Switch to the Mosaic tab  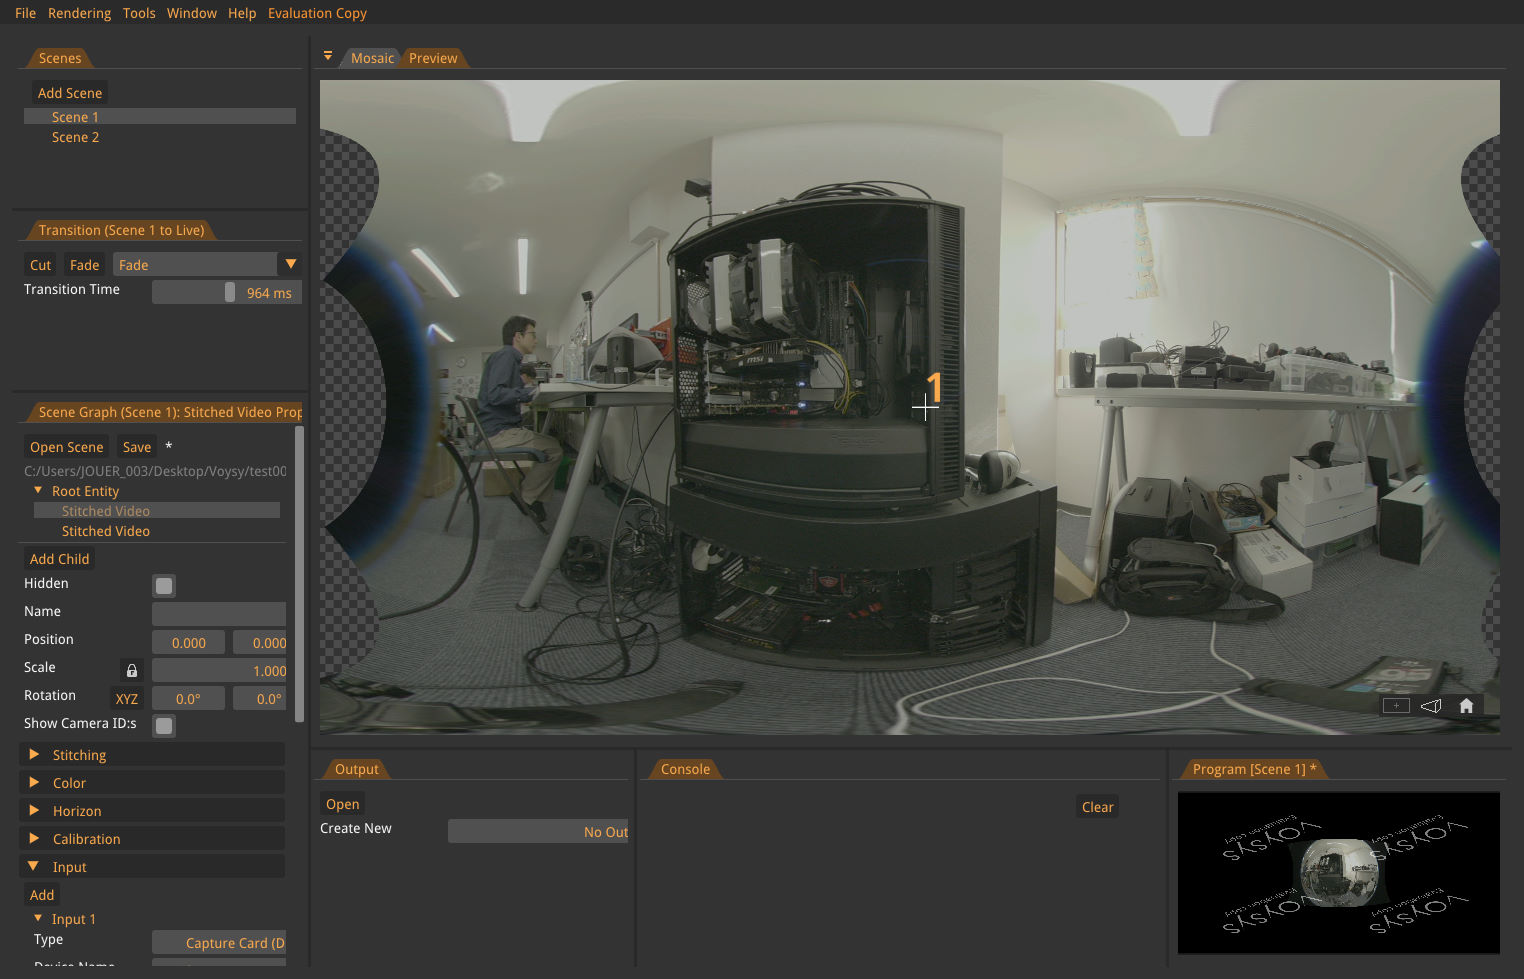(x=372, y=58)
